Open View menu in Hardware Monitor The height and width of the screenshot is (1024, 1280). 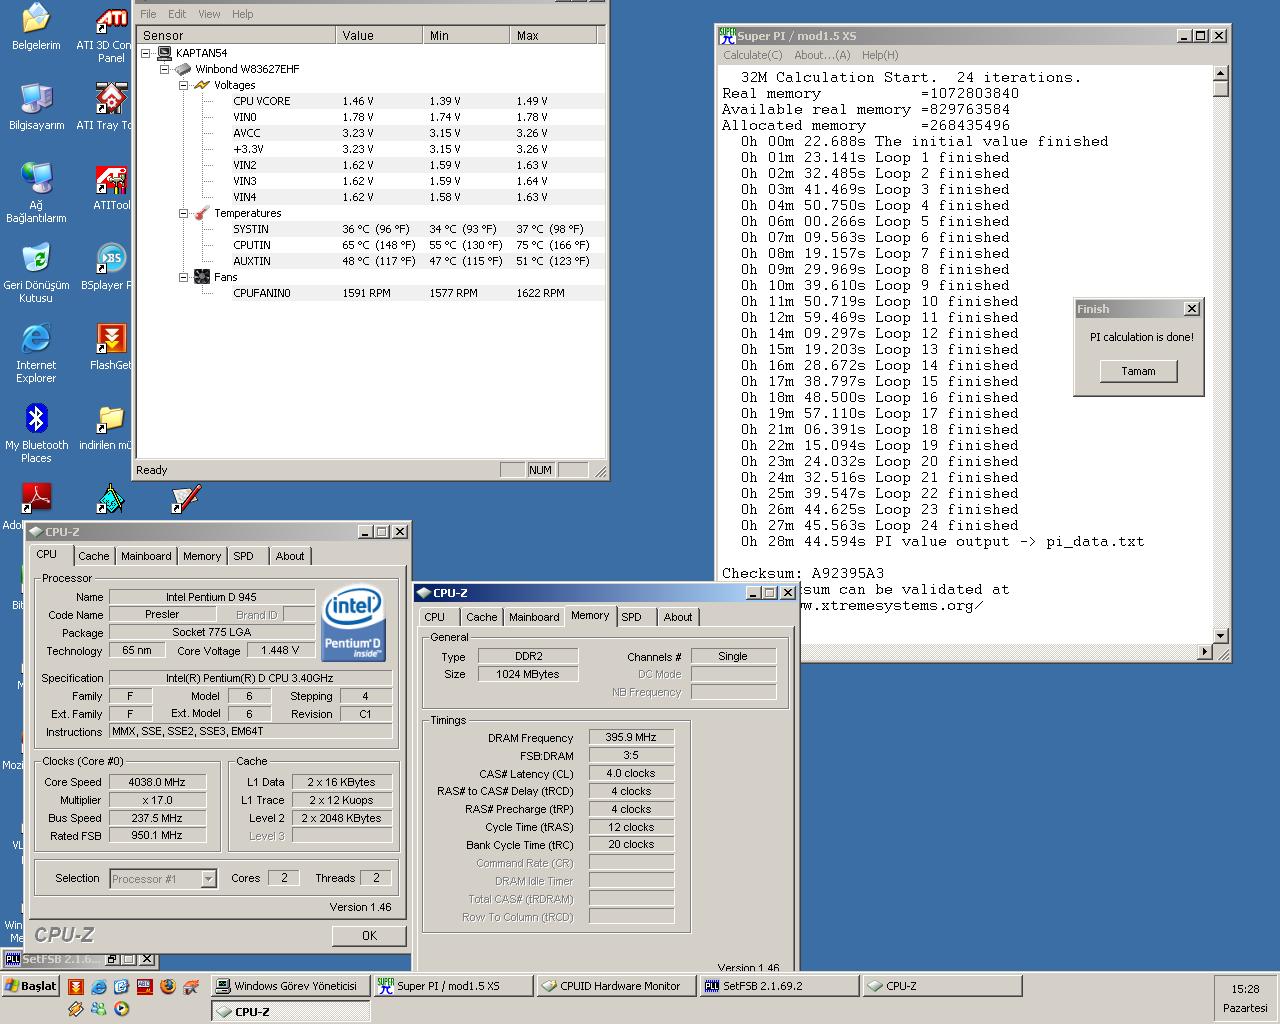pyautogui.click(x=209, y=14)
